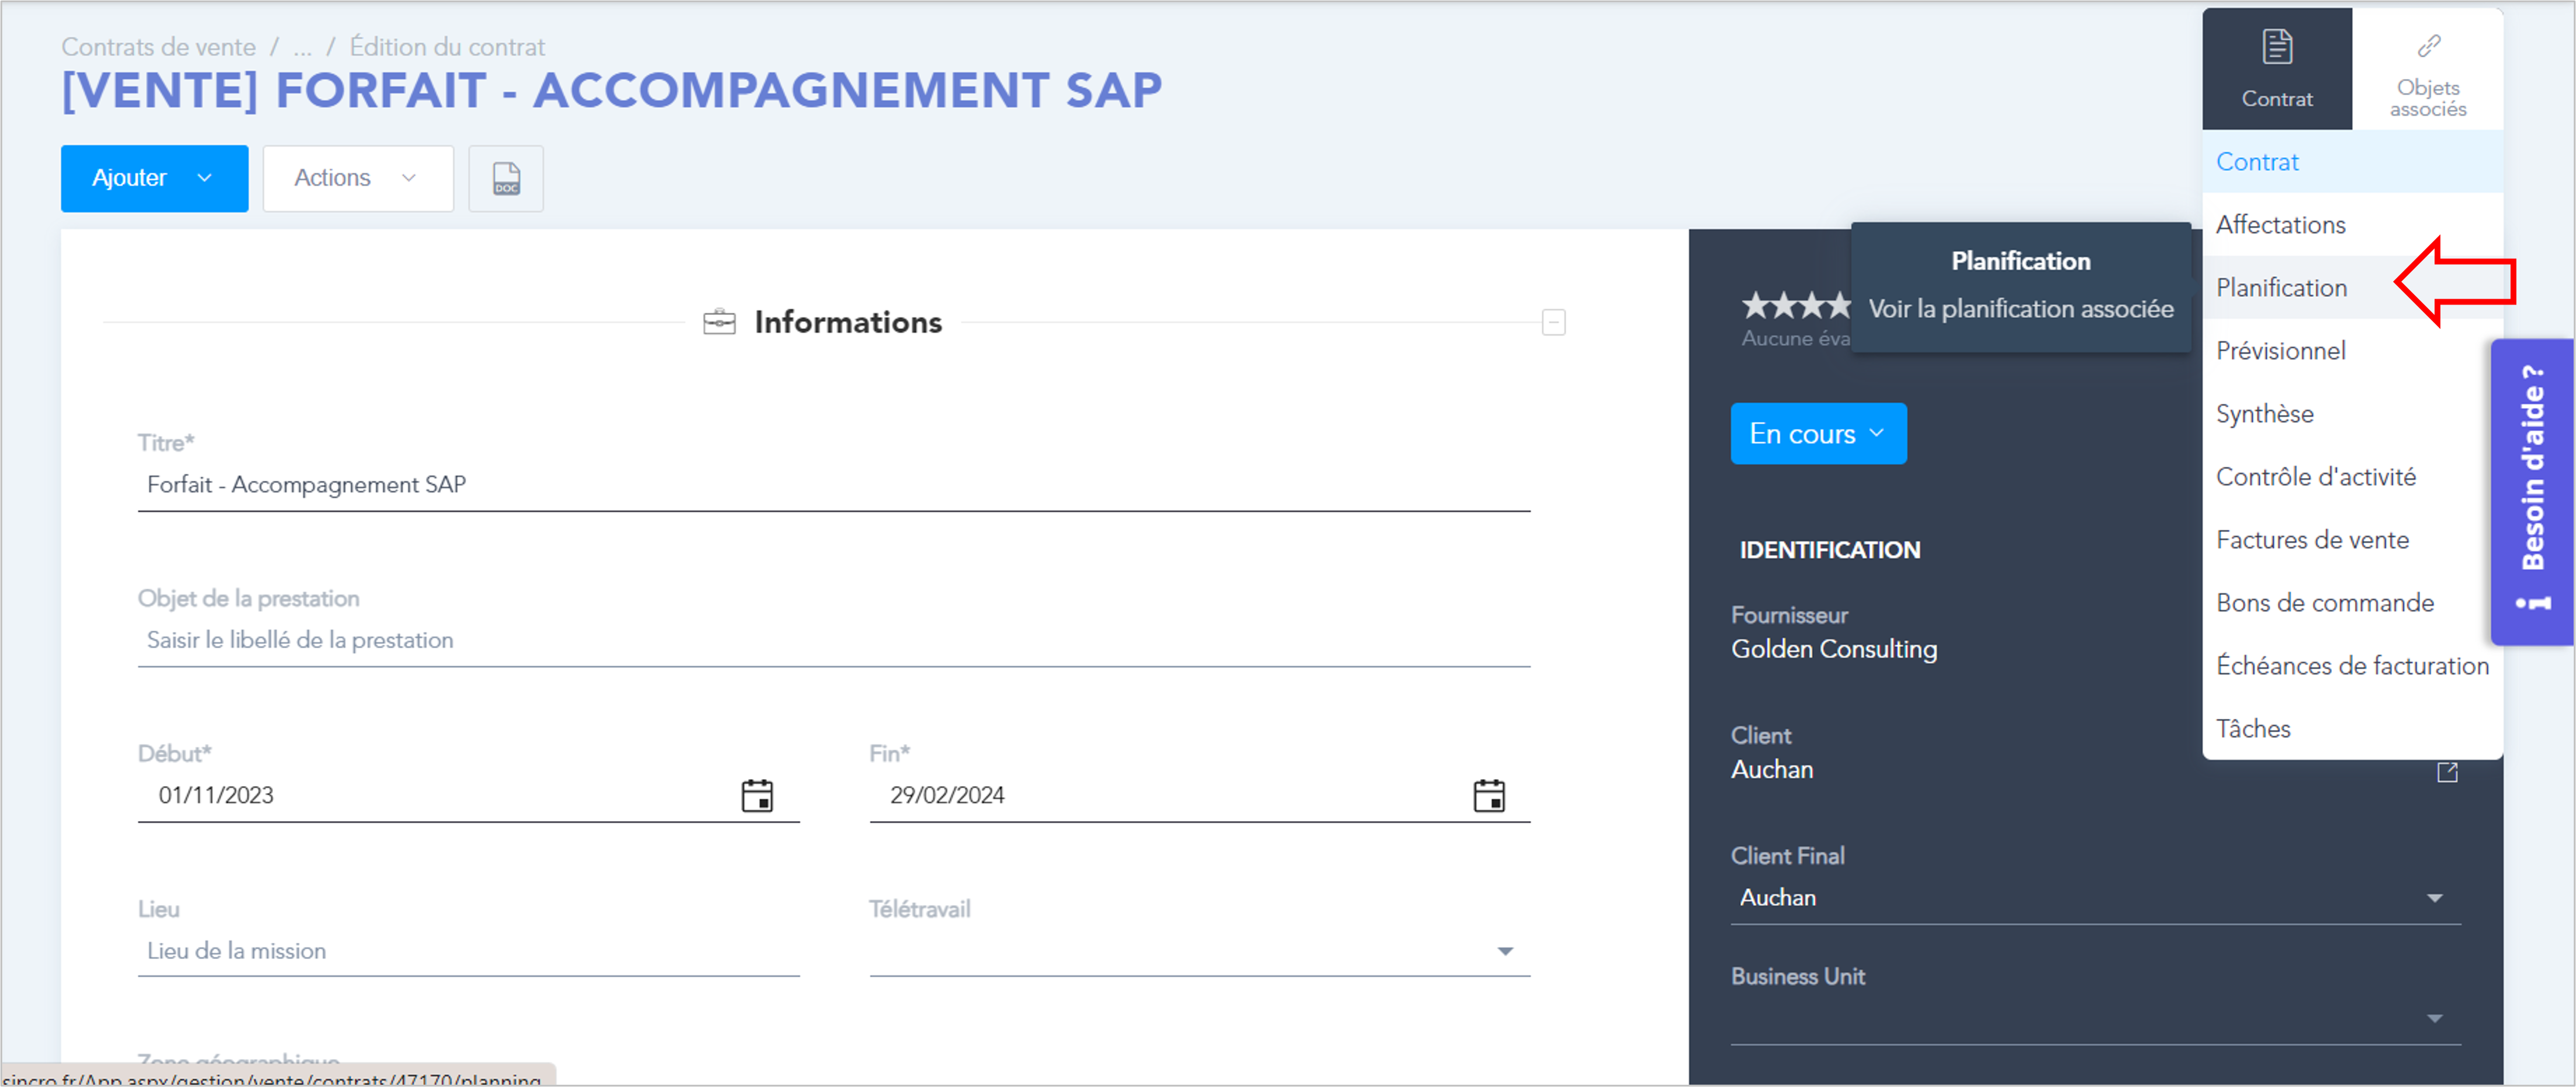The height and width of the screenshot is (1087, 2576).
Task: Generate document with DOC icon button
Action: [x=506, y=178]
